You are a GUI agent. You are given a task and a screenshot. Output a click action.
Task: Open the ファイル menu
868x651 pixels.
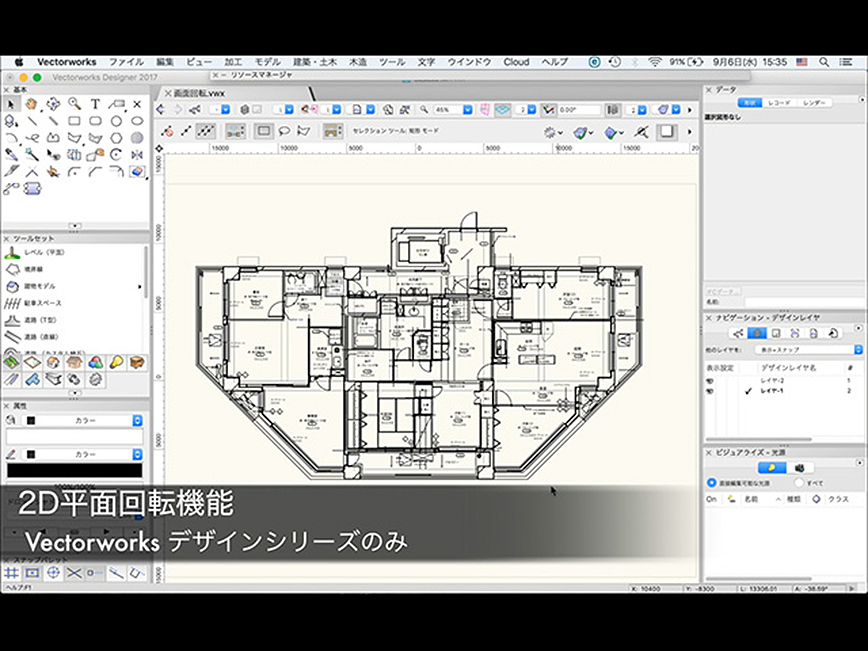126,62
